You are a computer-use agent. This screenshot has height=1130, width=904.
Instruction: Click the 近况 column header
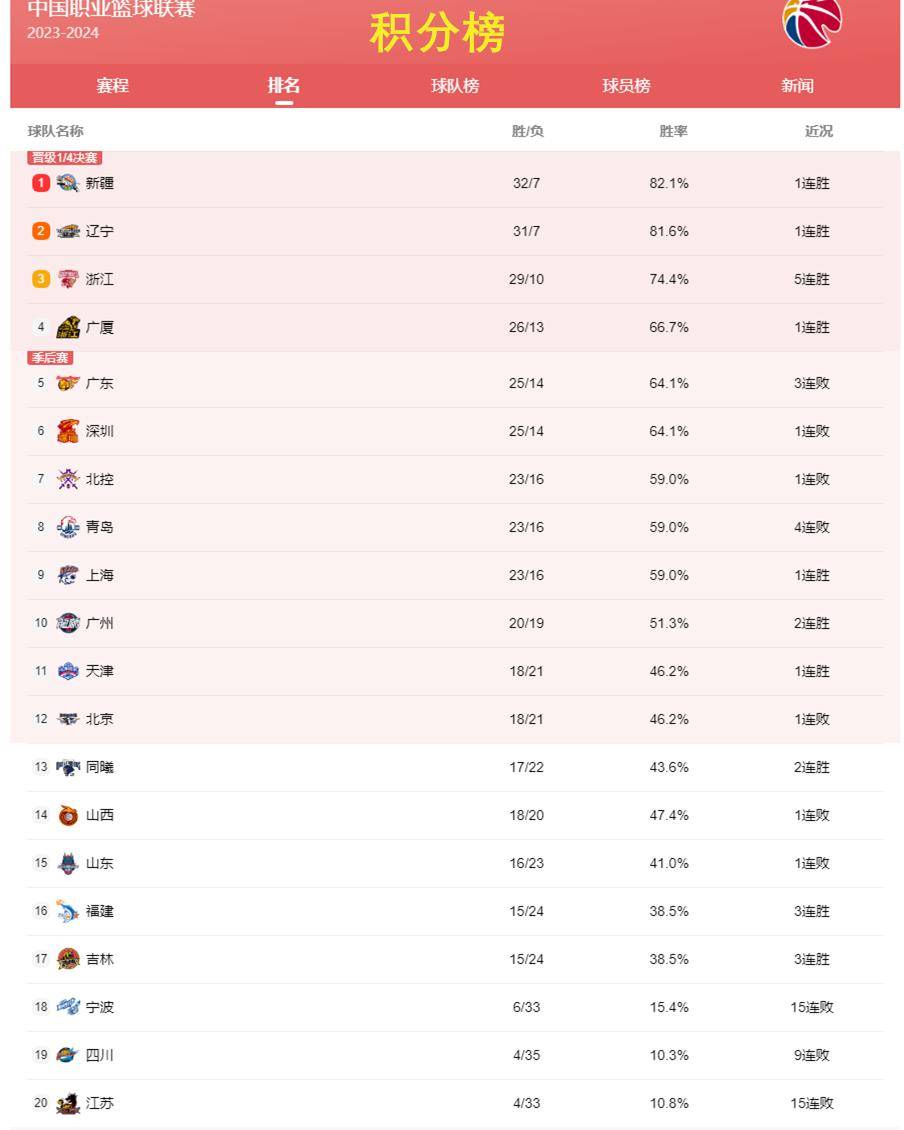coord(819,131)
